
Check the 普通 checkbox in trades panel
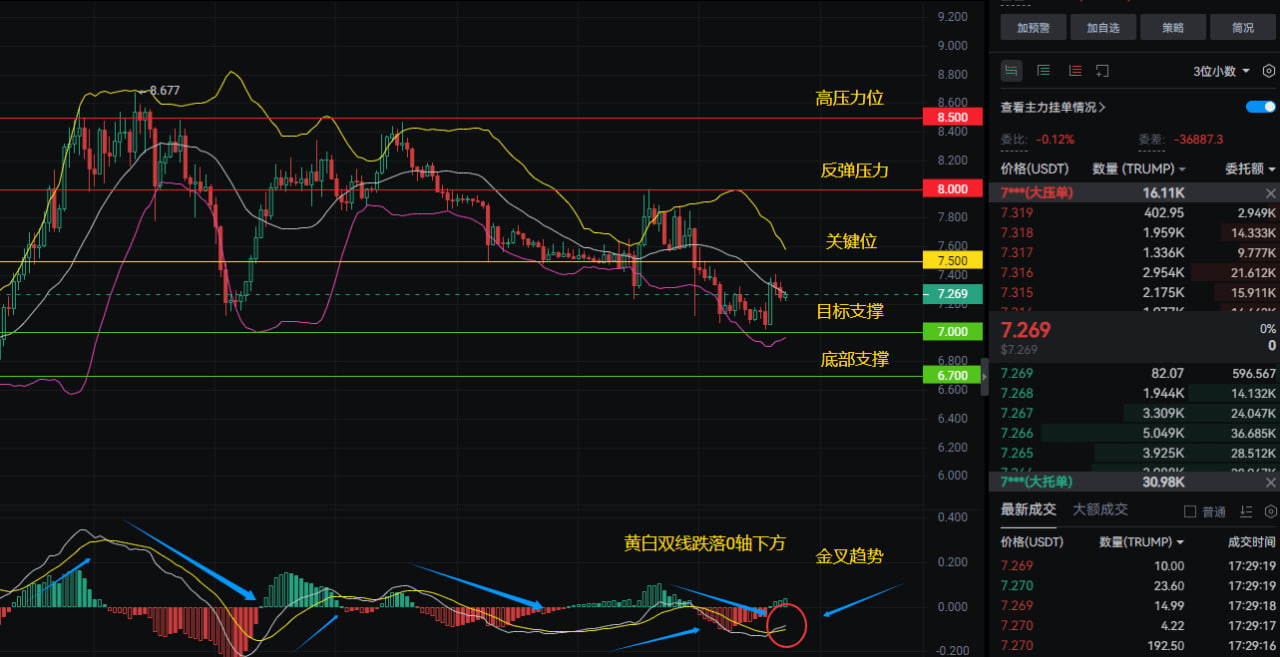click(1190, 511)
